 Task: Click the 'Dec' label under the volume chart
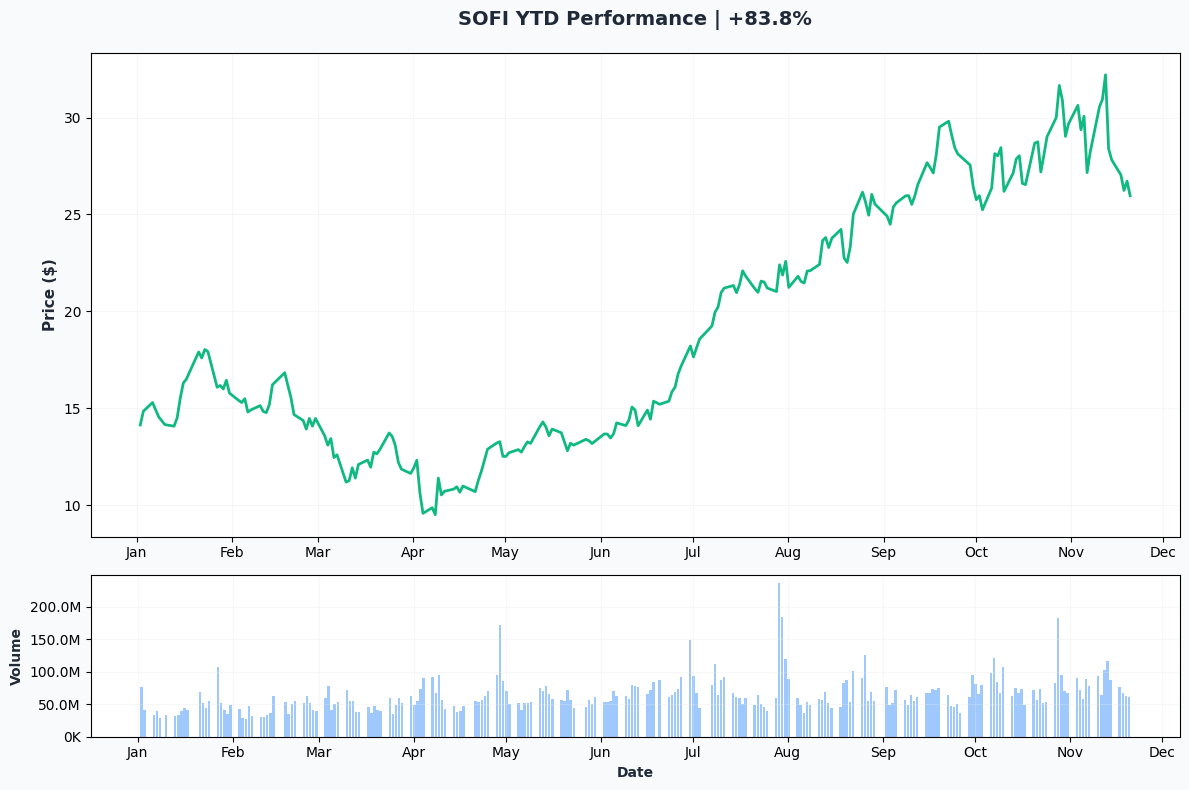(x=1162, y=753)
